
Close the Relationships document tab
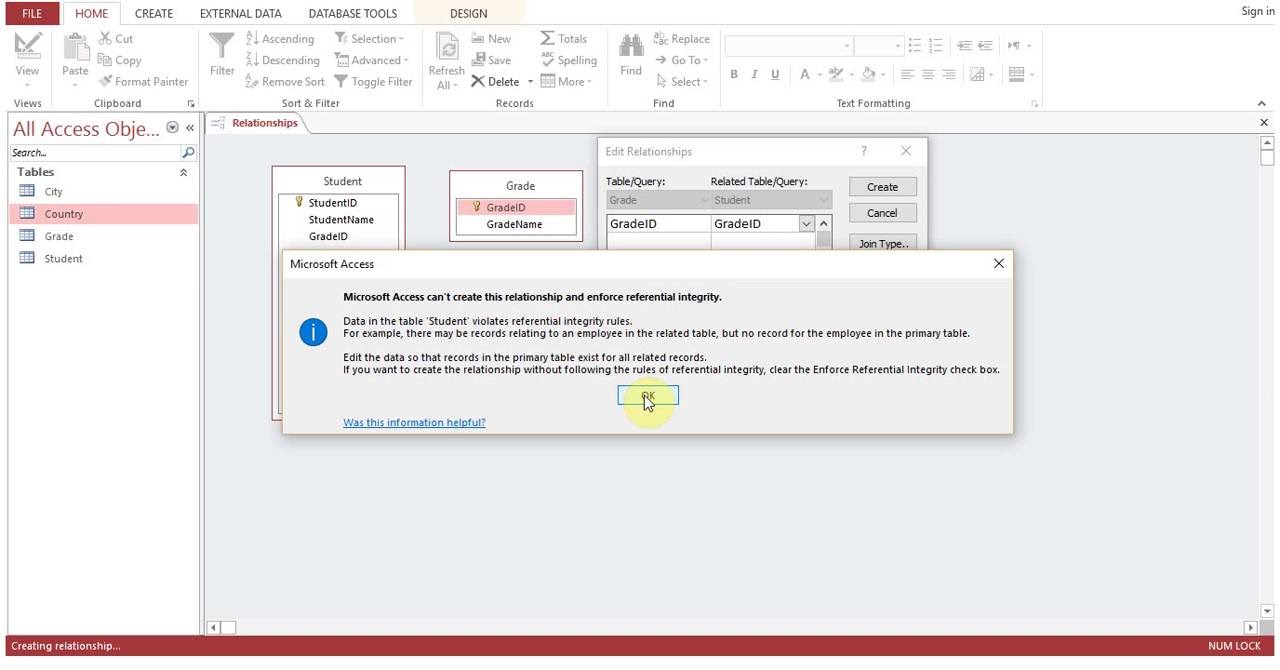pos(1264,122)
